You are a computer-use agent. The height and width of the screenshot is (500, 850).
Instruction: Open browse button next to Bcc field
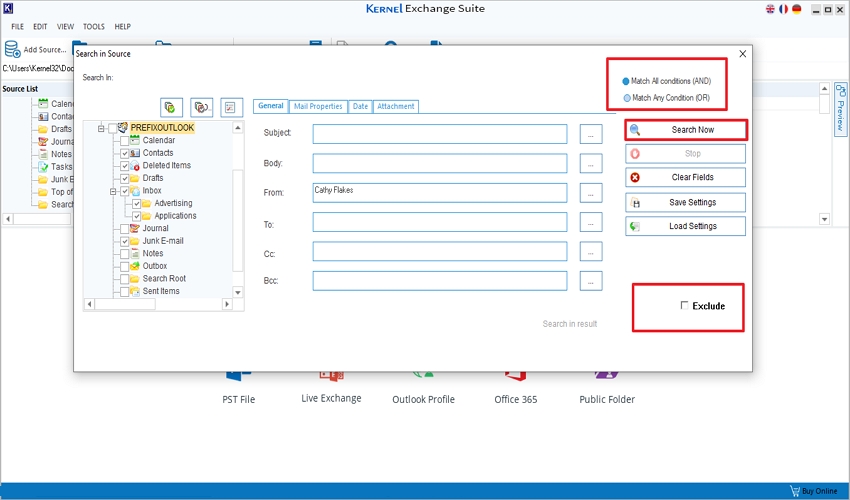tap(591, 281)
